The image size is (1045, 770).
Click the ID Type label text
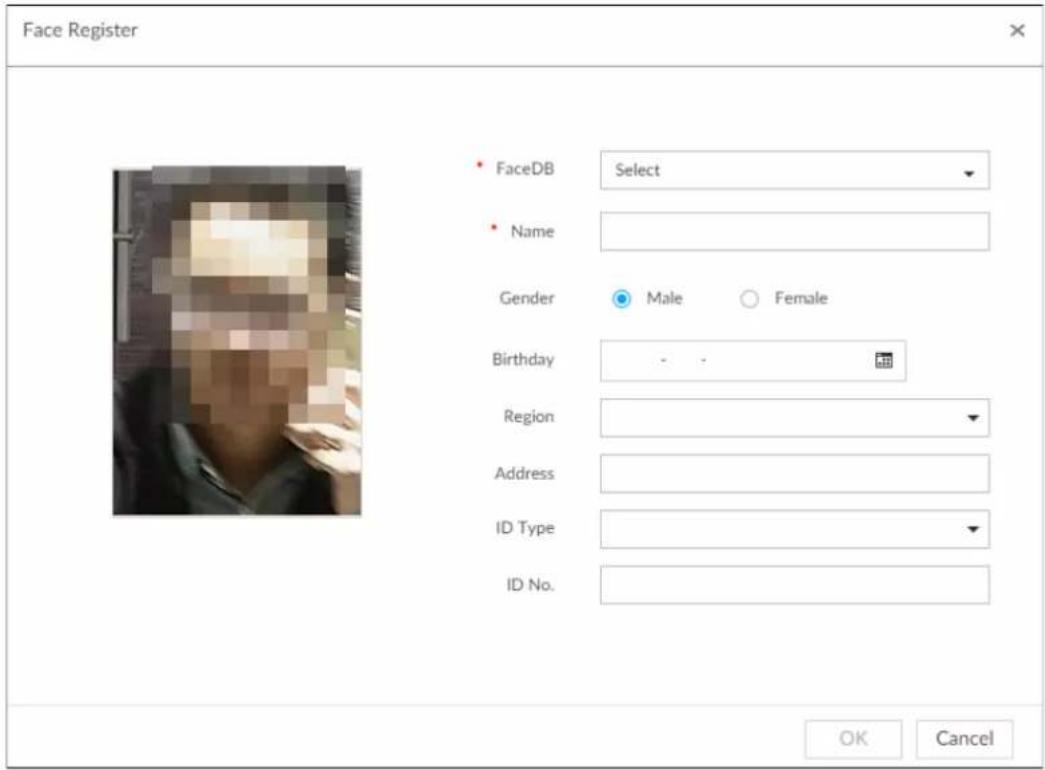524,528
